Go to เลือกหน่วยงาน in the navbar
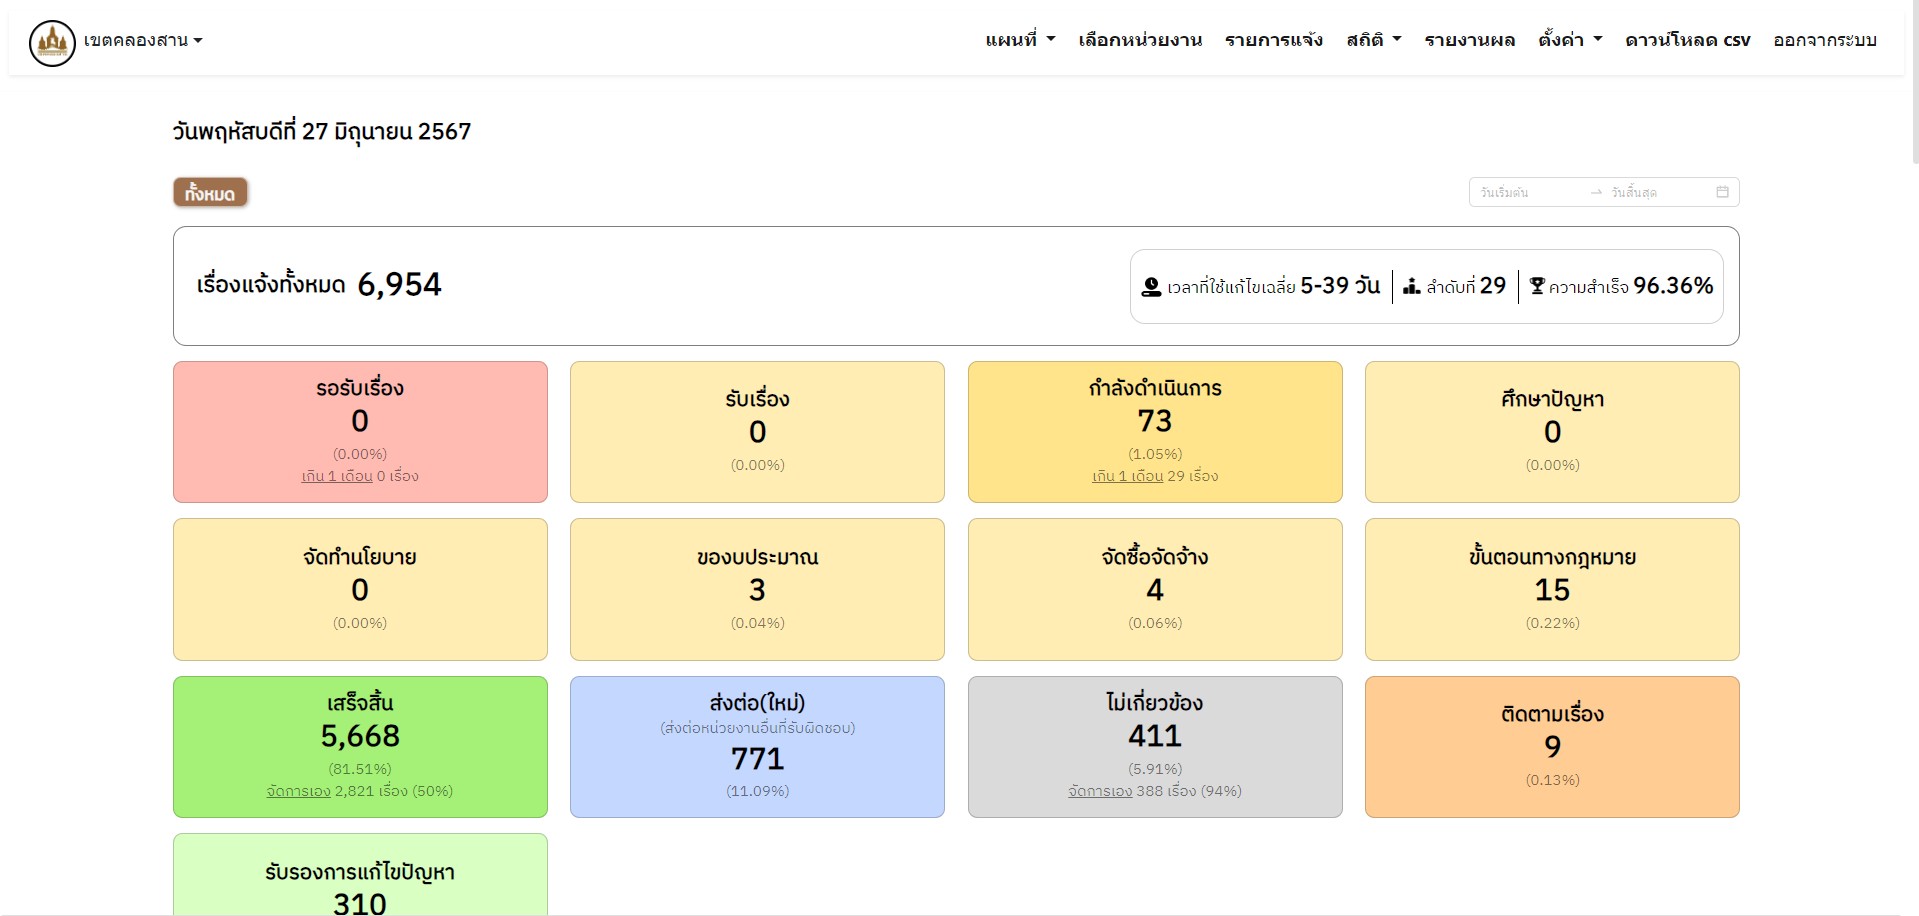Screen dimensions: 1919x916 1139,40
